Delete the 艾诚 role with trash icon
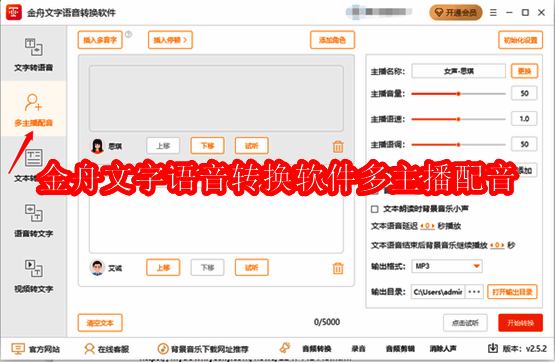The width and height of the screenshot is (555, 362). pyautogui.click(x=338, y=268)
